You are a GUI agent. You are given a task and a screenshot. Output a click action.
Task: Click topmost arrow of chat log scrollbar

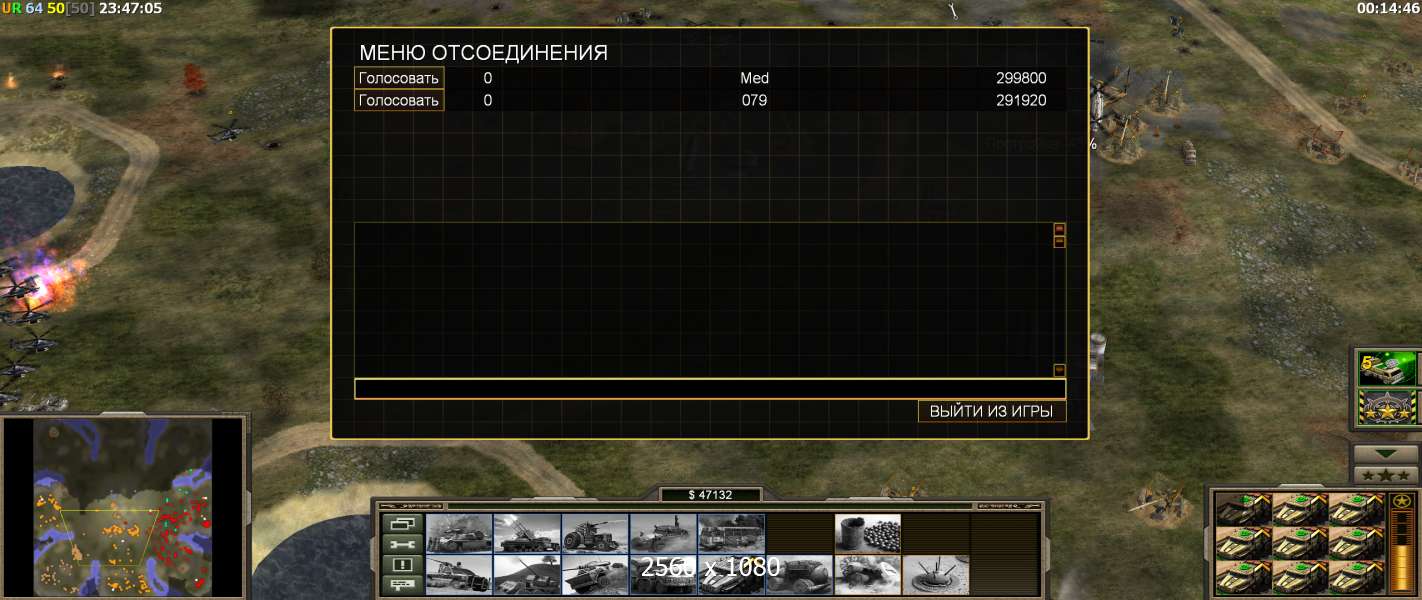click(1060, 228)
